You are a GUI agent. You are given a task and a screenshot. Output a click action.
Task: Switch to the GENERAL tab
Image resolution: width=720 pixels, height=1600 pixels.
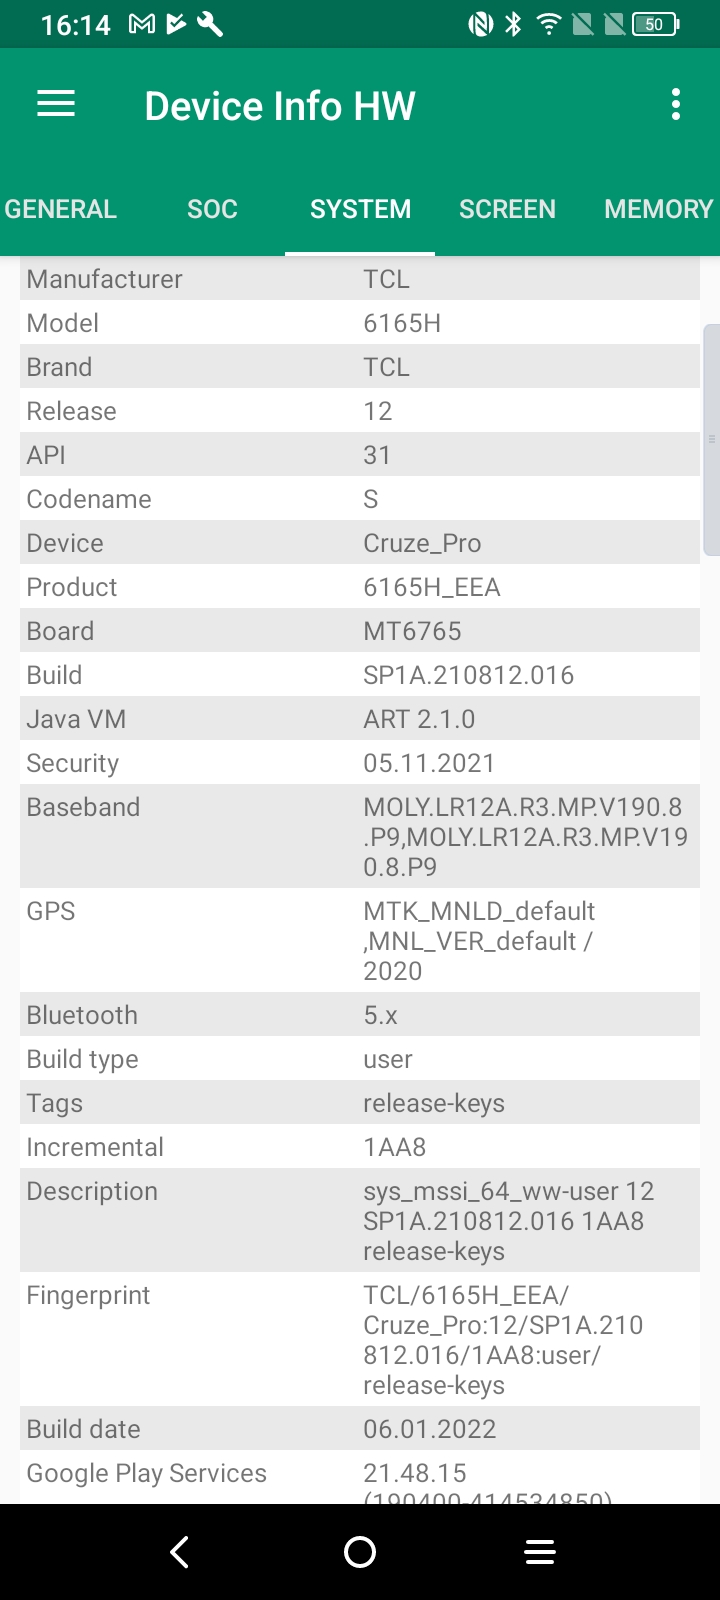61,209
